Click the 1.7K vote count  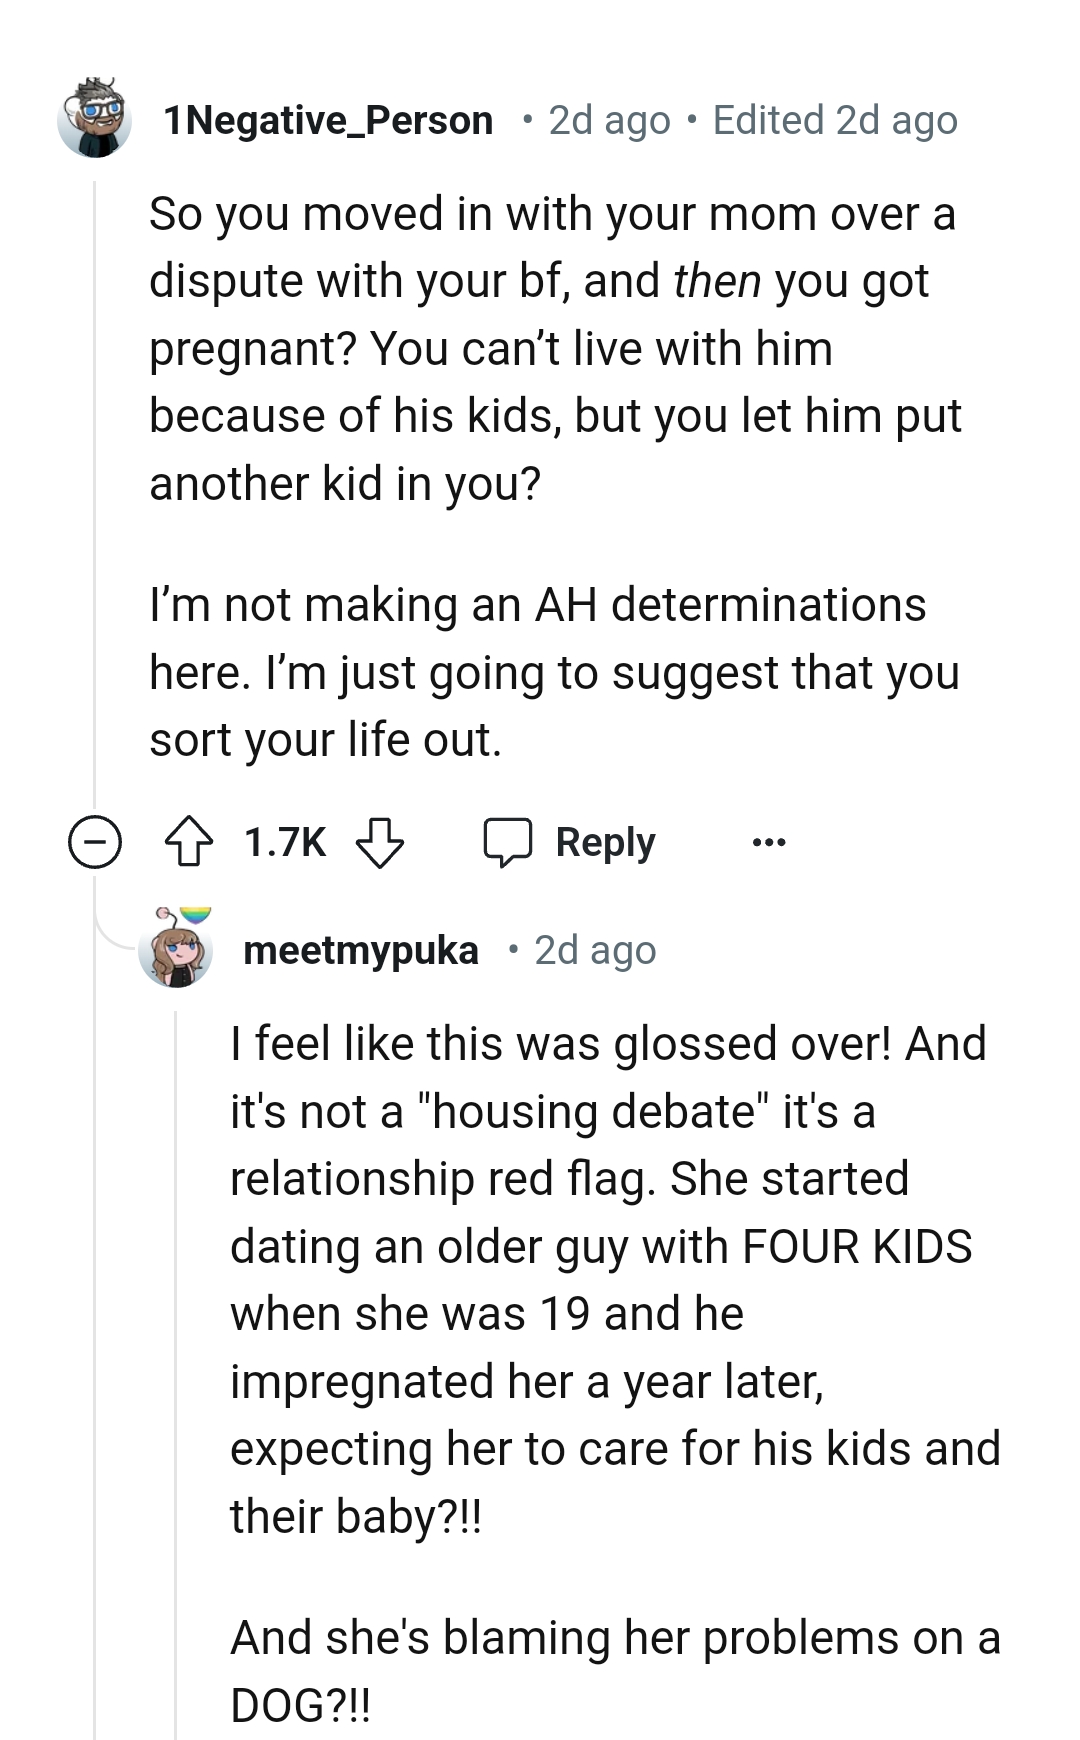coord(284,842)
